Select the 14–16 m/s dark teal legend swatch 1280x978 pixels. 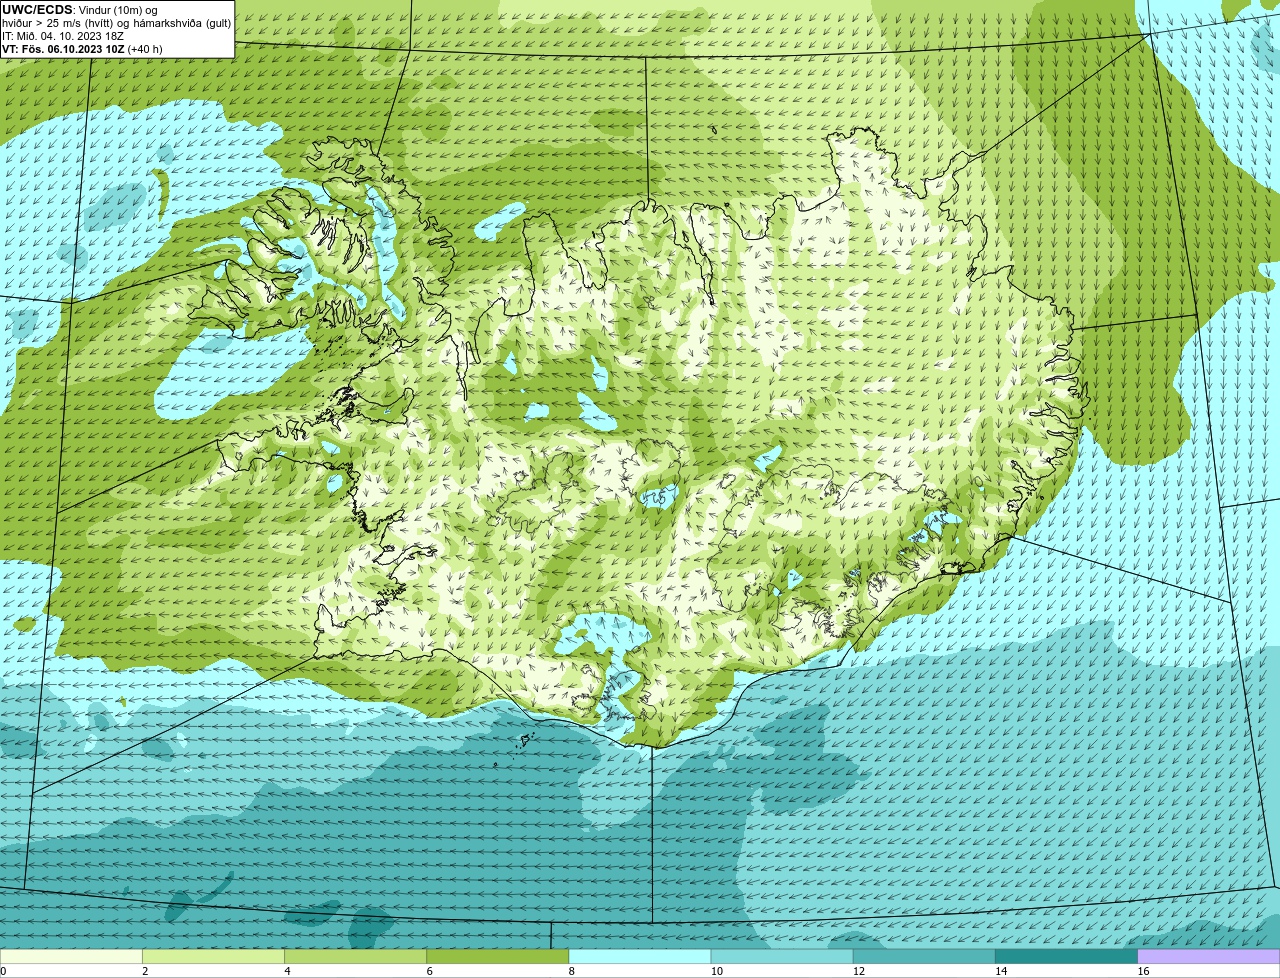click(x=1067, y=956)
